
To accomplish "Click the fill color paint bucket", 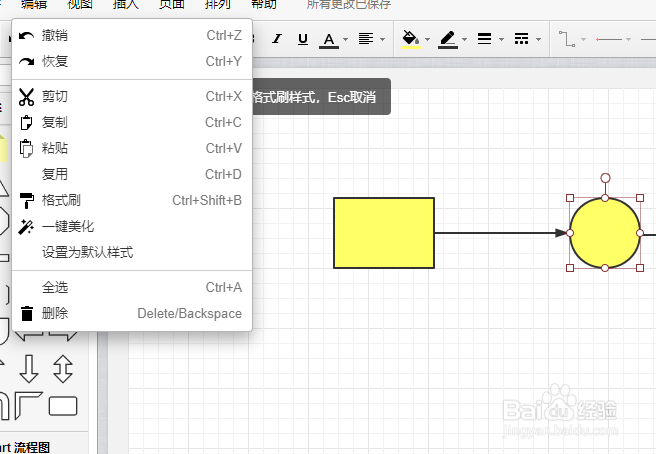I will (x=411, y=39).
